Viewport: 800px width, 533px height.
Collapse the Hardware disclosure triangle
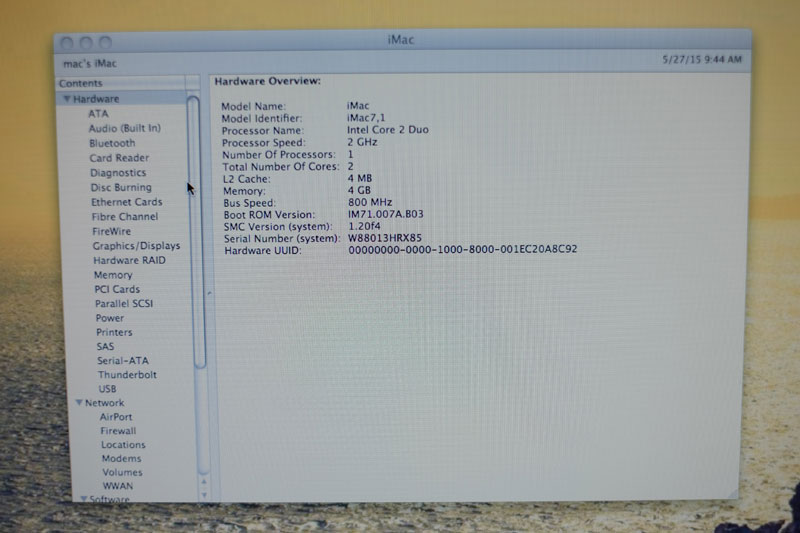(67, 99)
